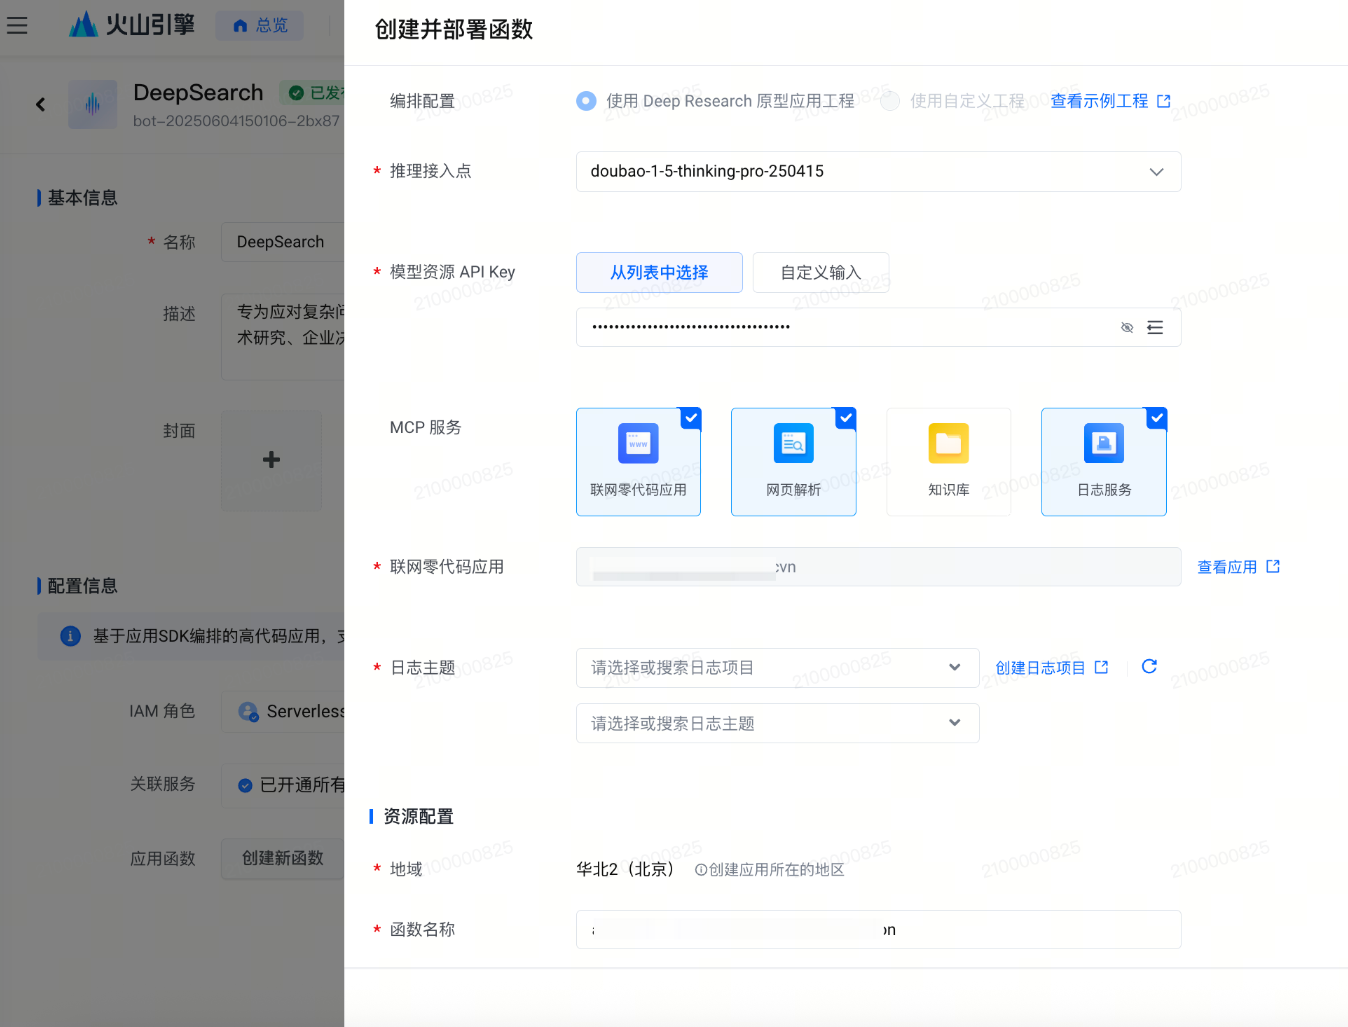Toggle API Key visibility eye icon

click(1127, 327)
